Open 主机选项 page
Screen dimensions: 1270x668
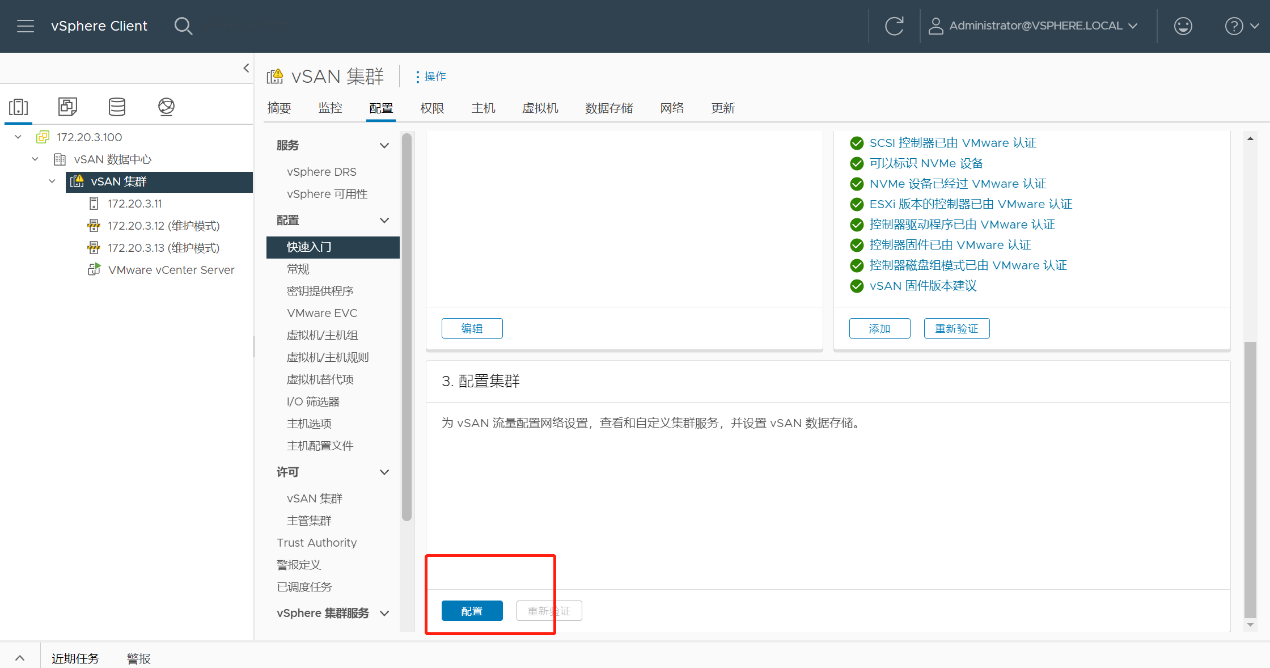pos(309,423)
